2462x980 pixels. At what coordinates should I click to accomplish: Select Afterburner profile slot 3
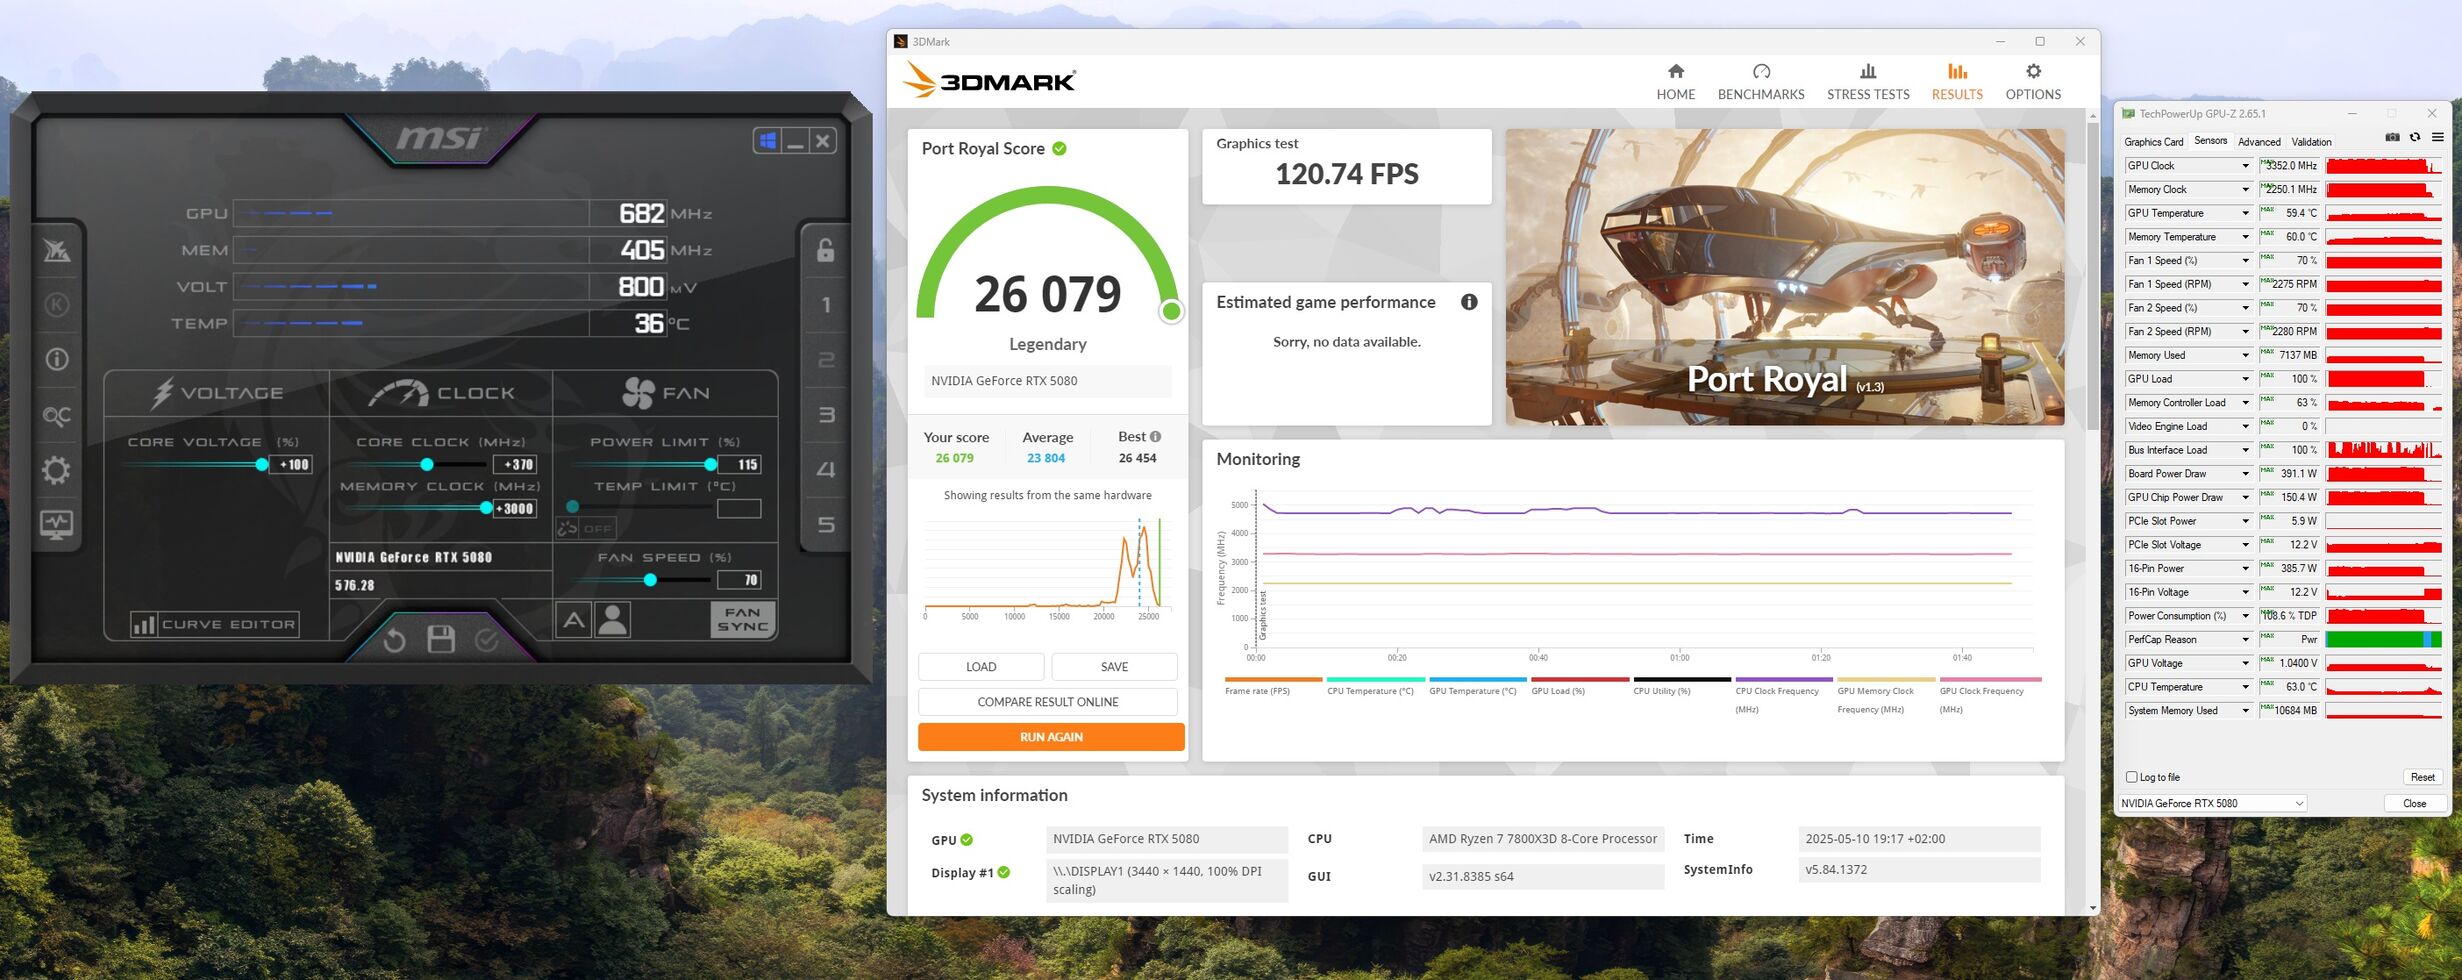pyautogui.click(x=825, y=415)
